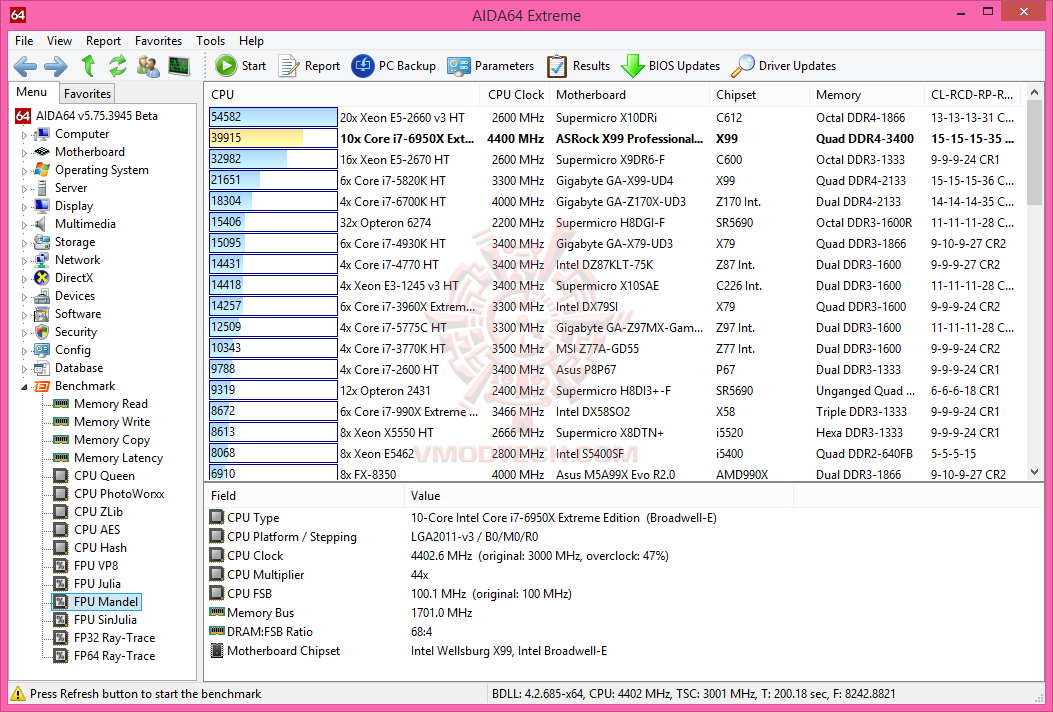Open the Report toolbar item
This screenshot has width=1053, height=712.
(x=309, y=66)
